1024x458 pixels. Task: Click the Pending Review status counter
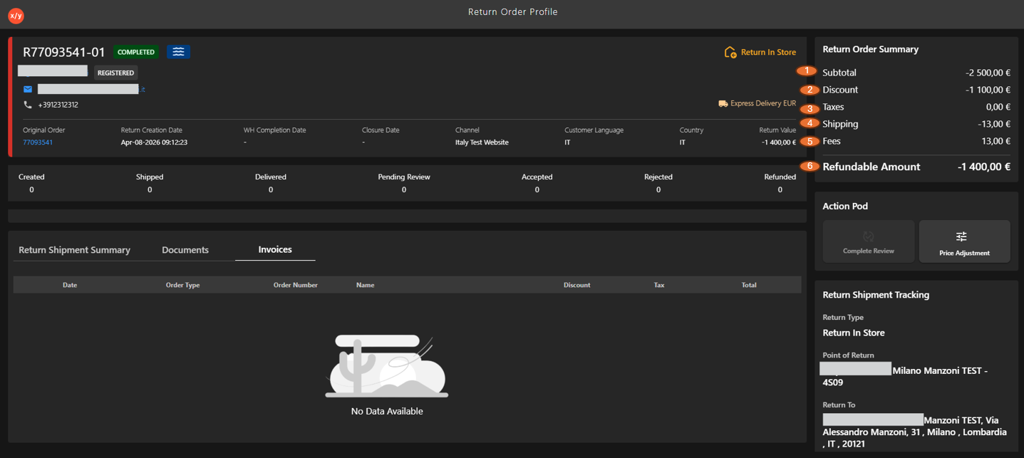tap(404, 183)
